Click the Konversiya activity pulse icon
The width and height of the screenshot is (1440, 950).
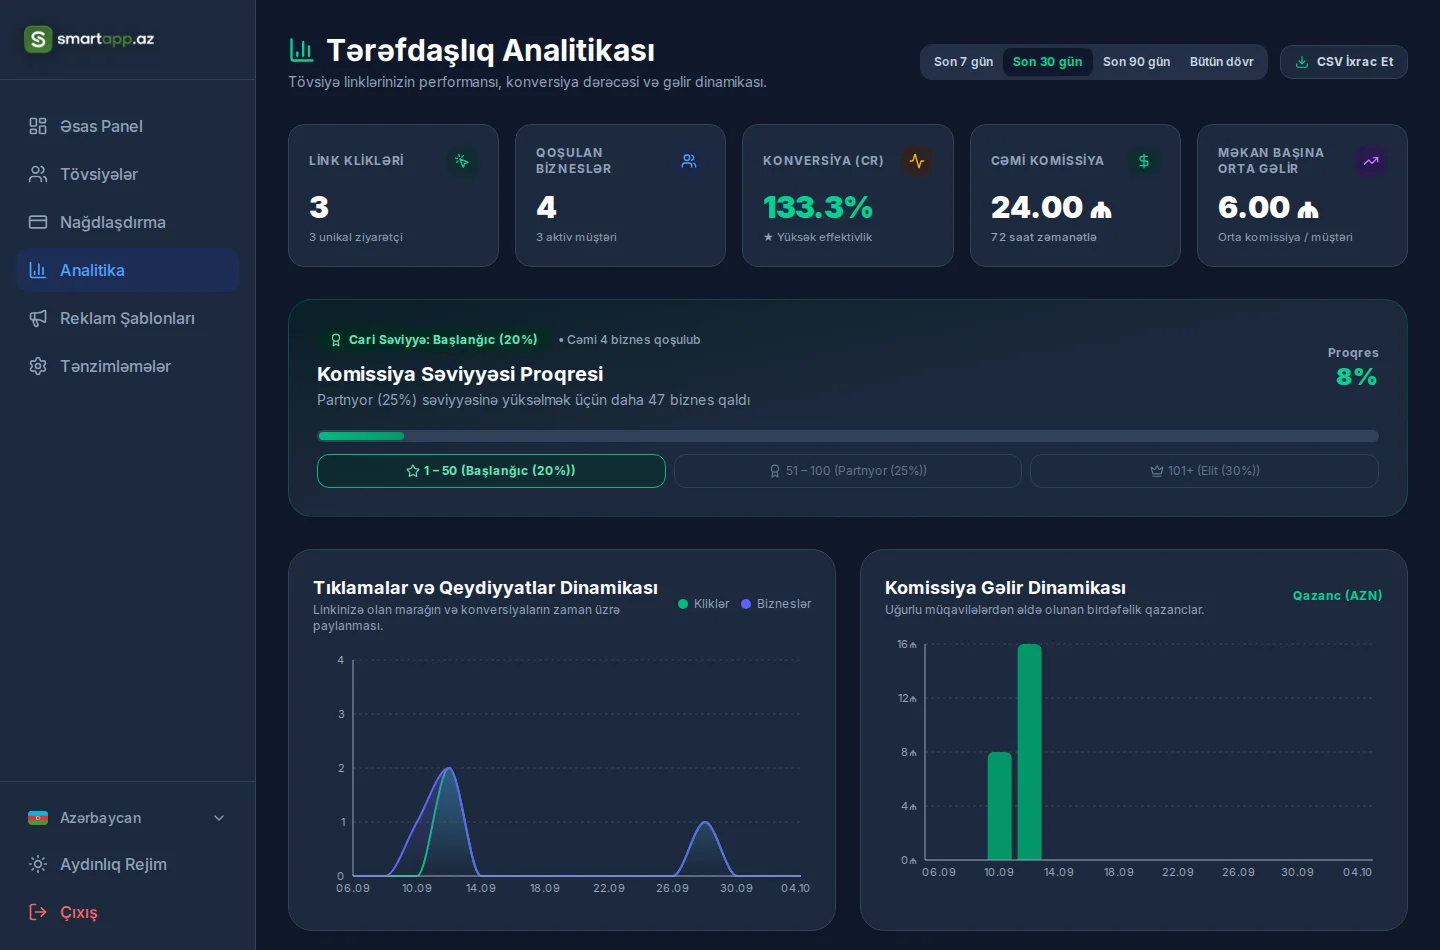pyautogui.click(x=917, y=161)
